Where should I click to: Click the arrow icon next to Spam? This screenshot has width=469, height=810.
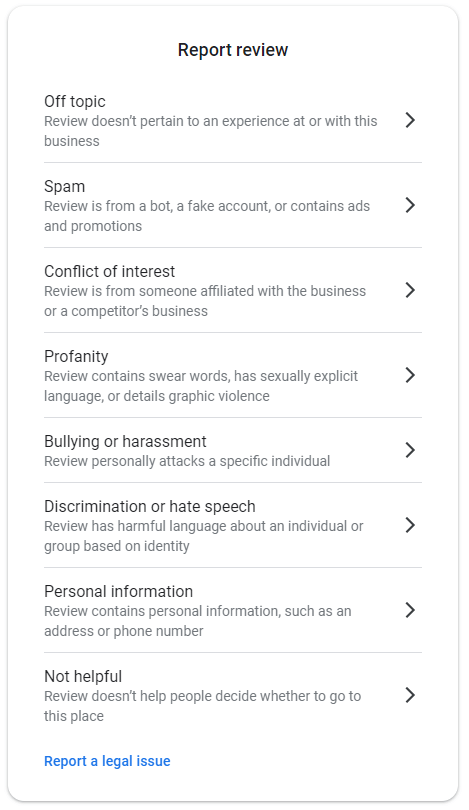pyautogui.click(x=410, y=205)
